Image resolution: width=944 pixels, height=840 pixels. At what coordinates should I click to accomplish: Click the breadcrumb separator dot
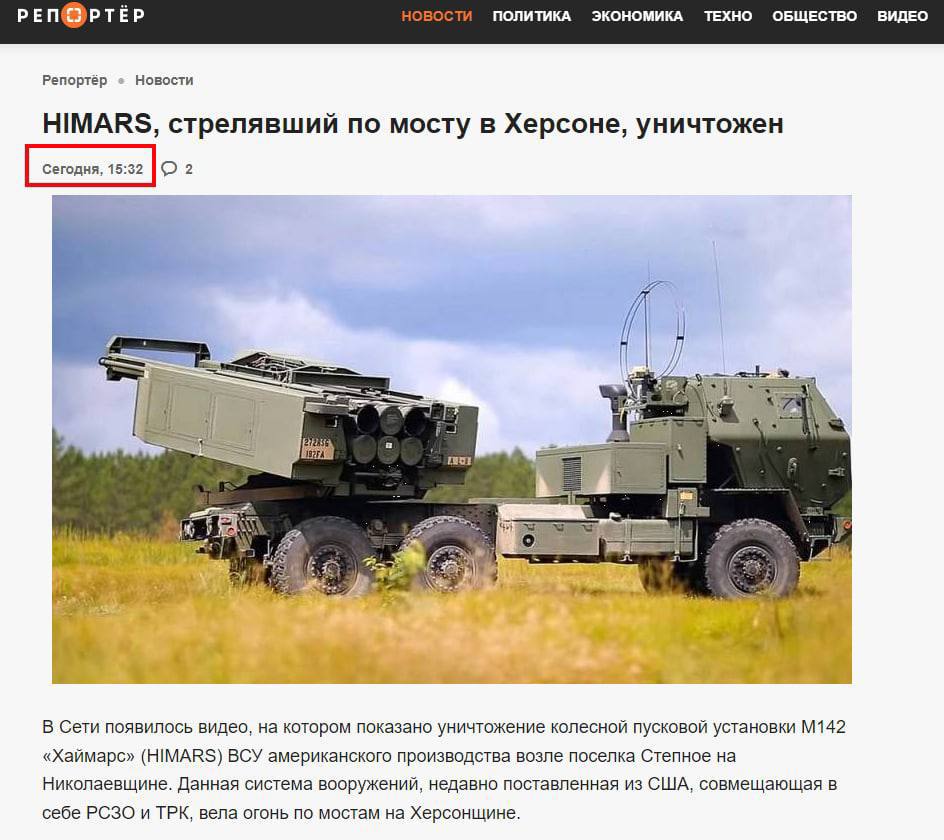(x=121, y=81)
